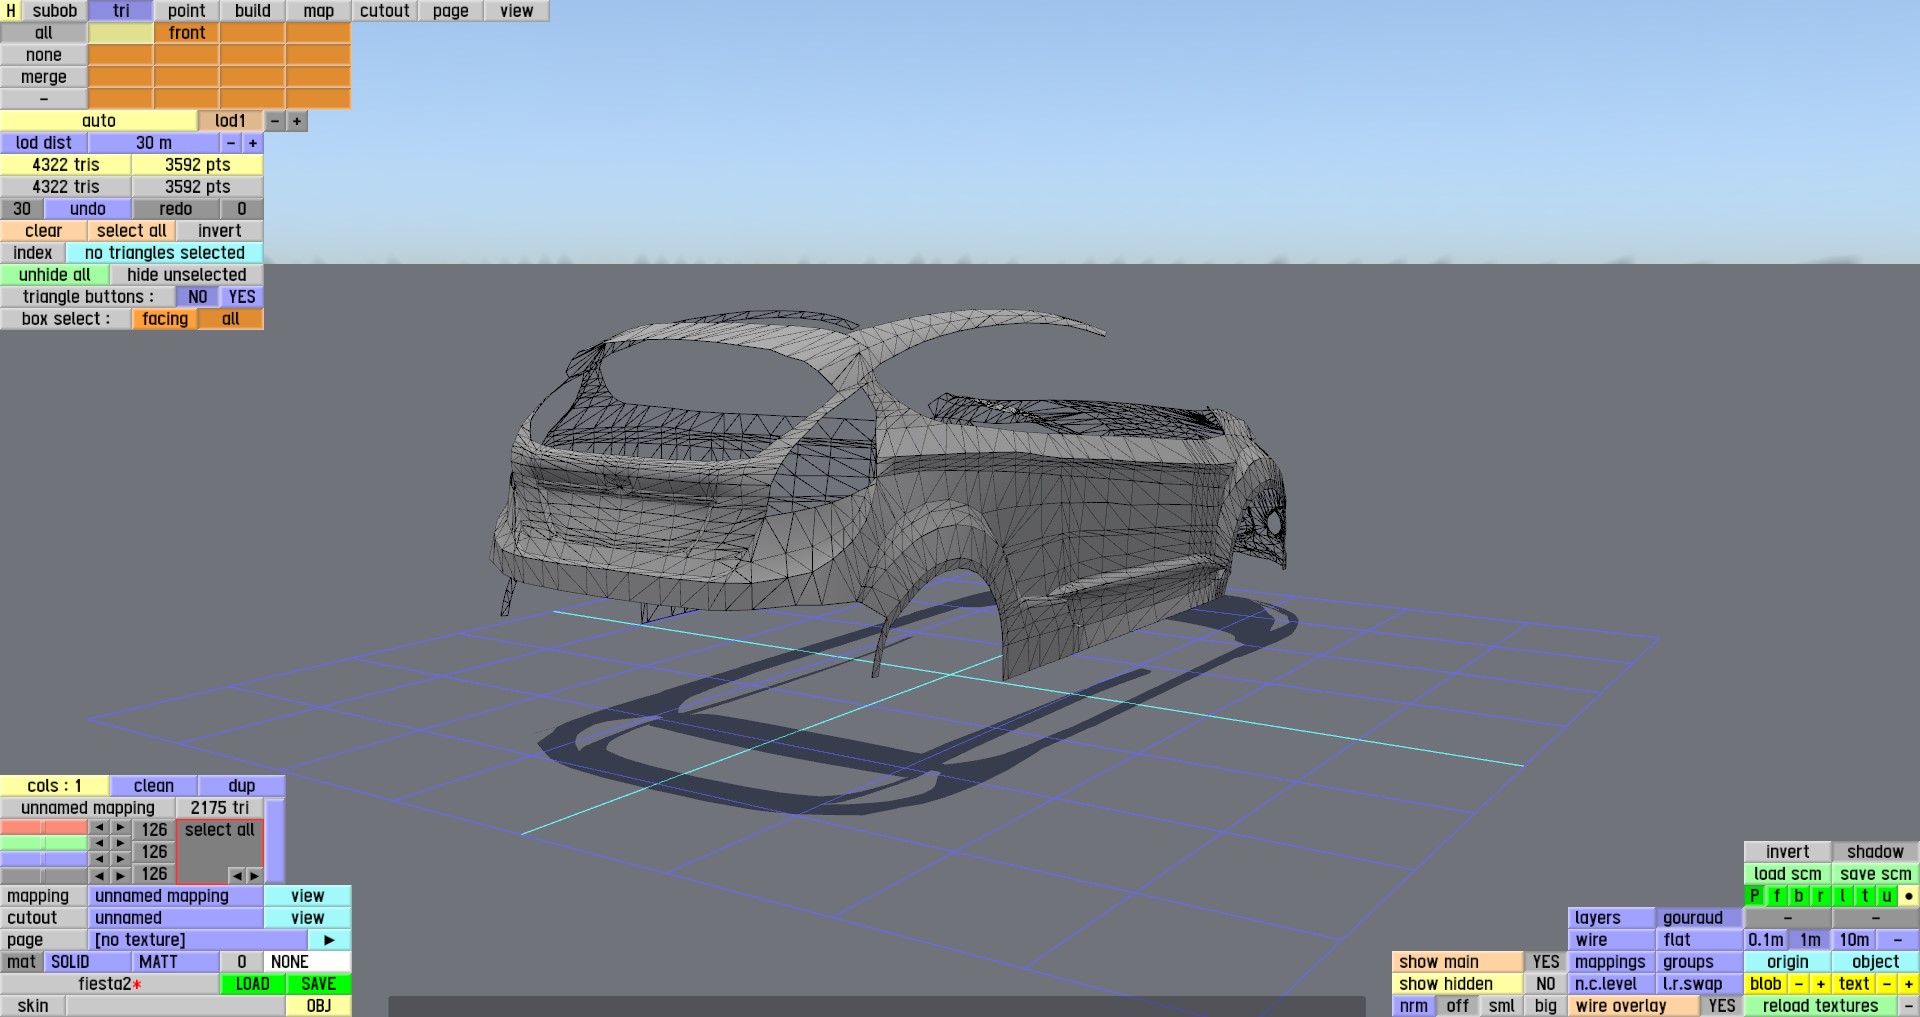The height and width of the screenshot is (1017, 1920).
Task: Select front view with the f button
Action: [1777, 896]
